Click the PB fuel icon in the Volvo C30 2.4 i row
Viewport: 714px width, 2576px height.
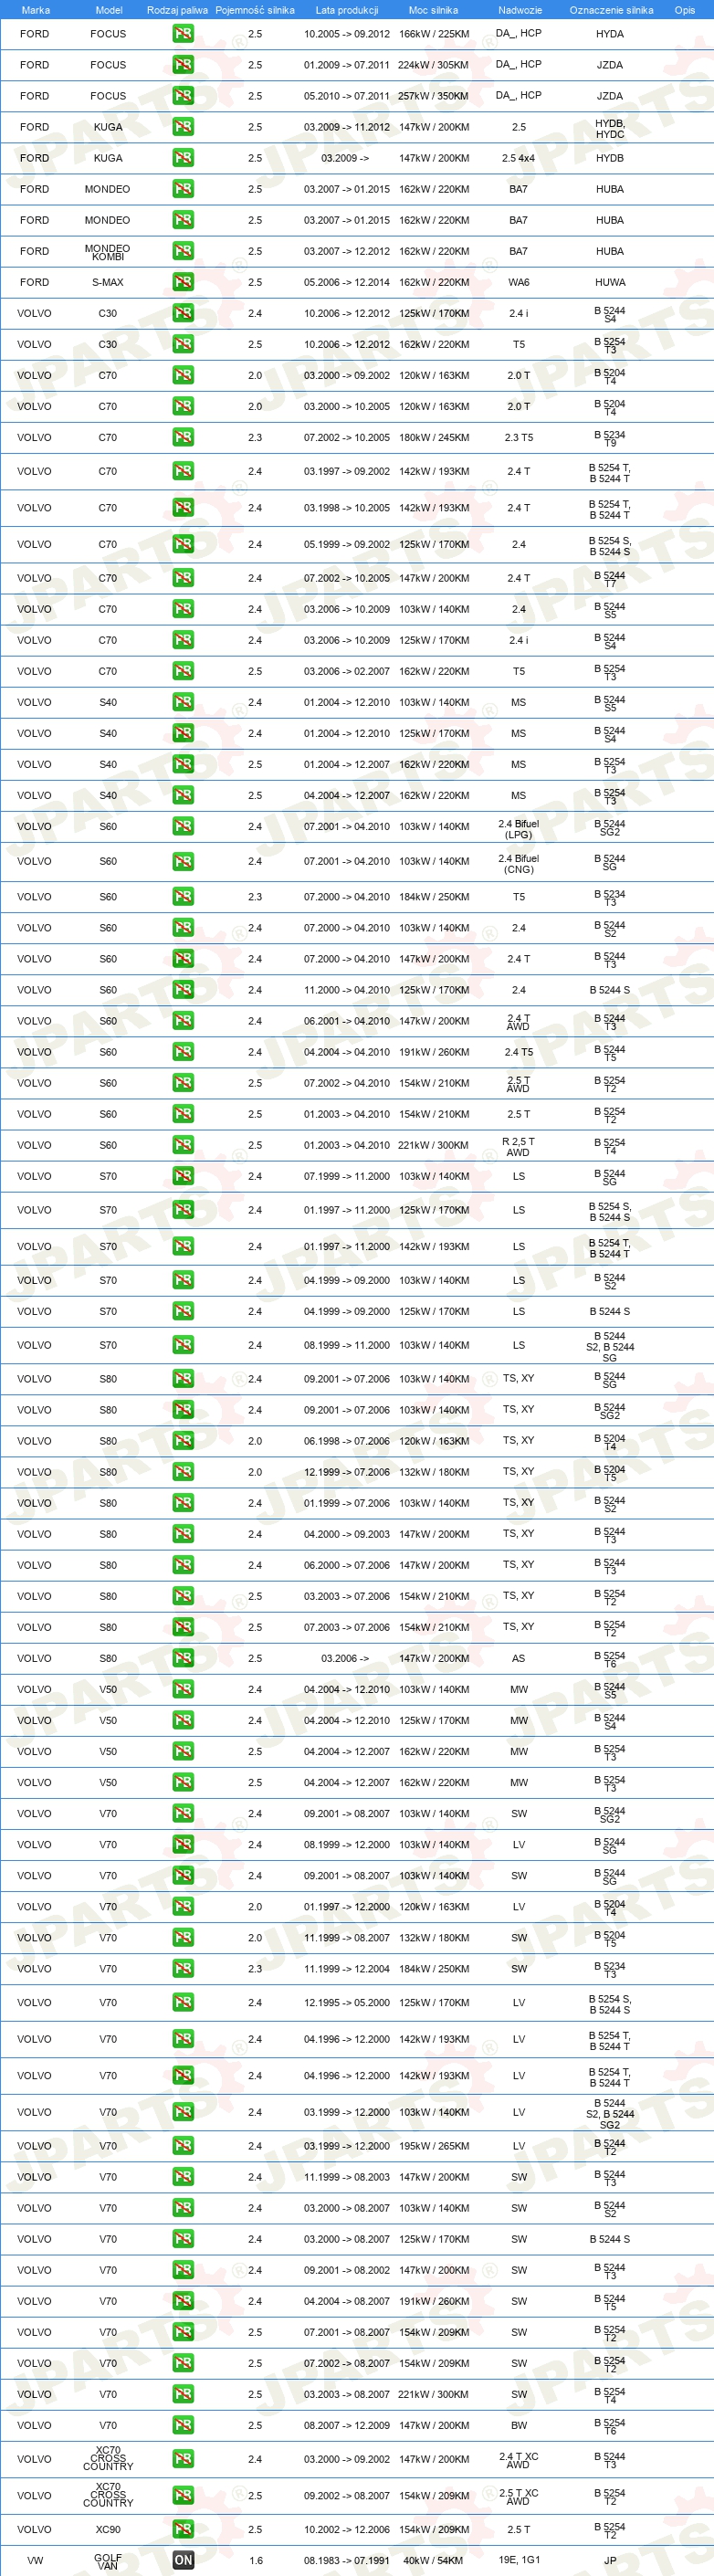pos(183,313)
